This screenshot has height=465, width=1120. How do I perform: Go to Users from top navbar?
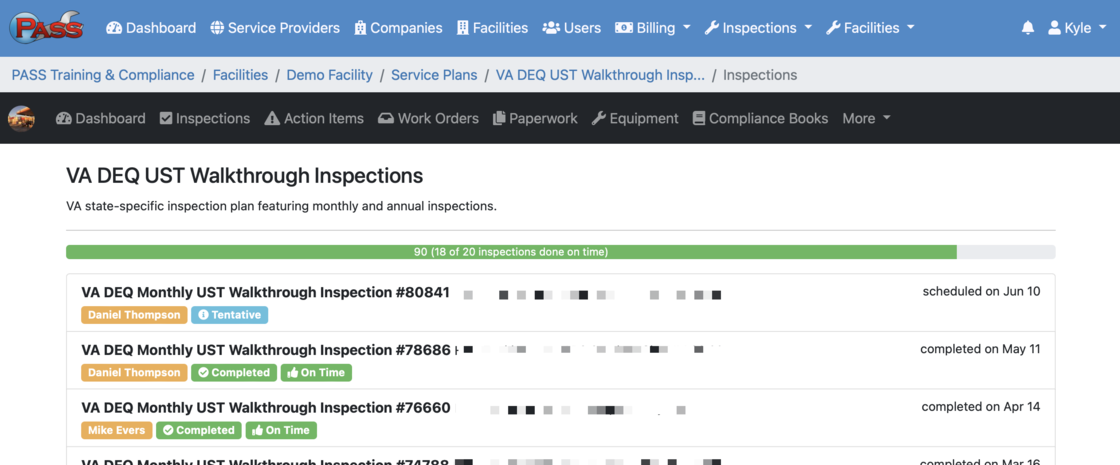(x=571, y=28)
